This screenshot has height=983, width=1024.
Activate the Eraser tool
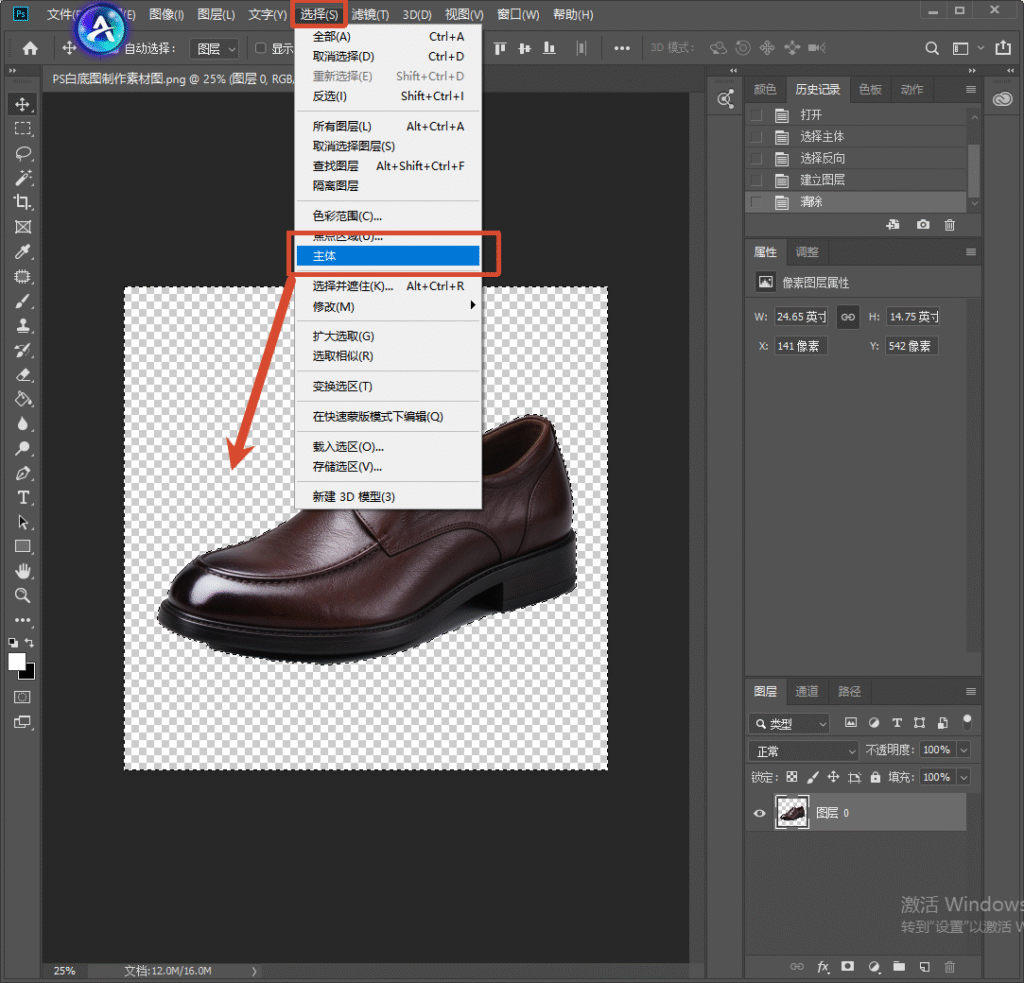pyautogui.click(x=23, y=375)
